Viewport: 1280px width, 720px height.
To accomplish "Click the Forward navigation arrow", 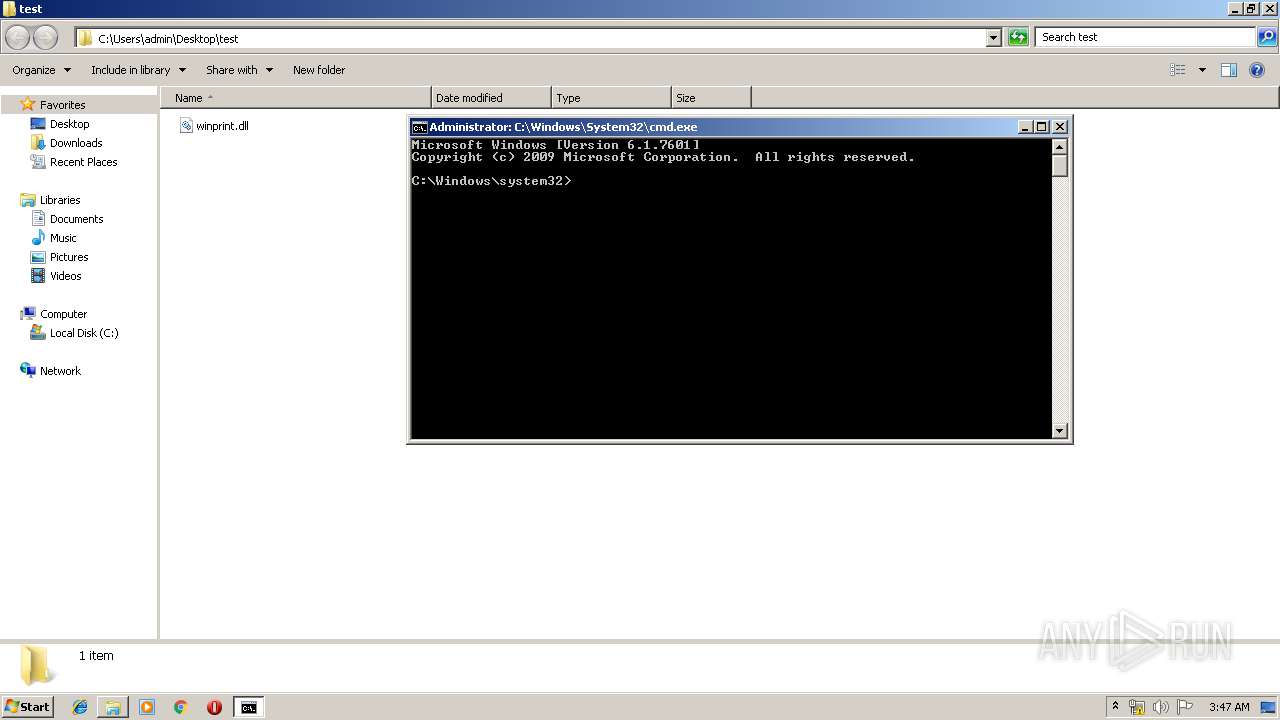I will click(x=46, y=37).
